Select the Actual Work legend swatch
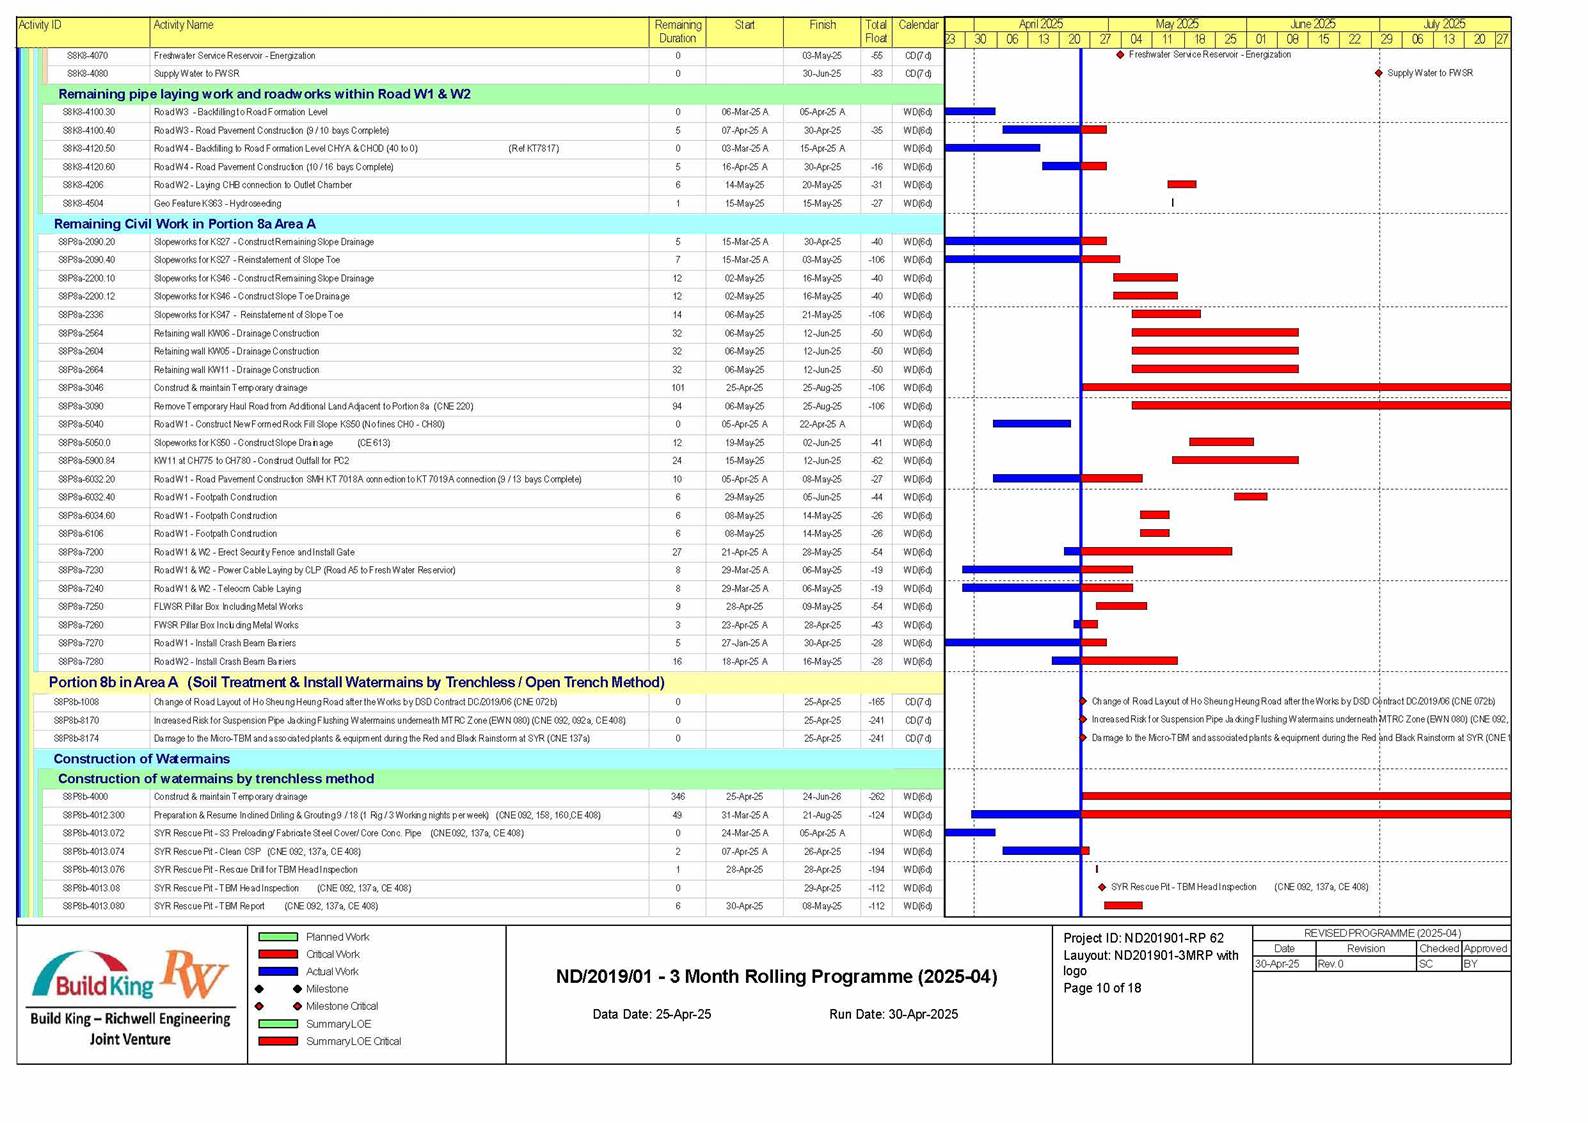 [x=278, y=971]
